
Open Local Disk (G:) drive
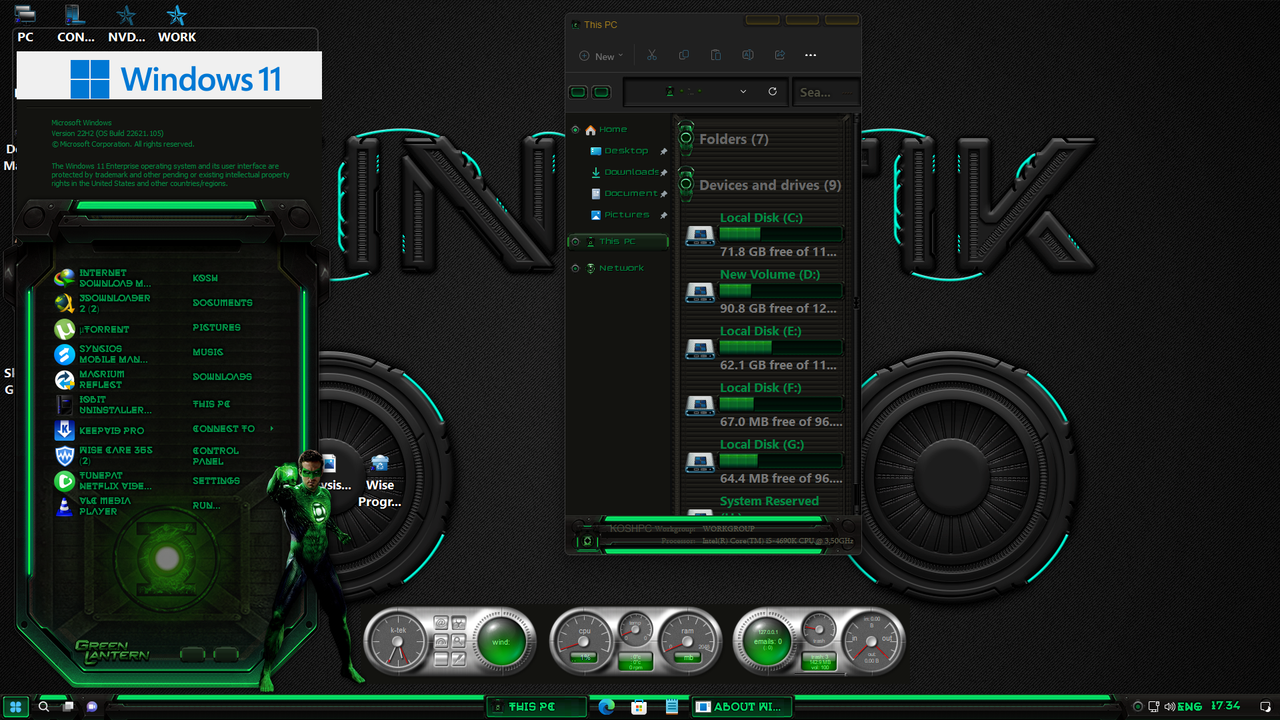[x=764, y=462]
